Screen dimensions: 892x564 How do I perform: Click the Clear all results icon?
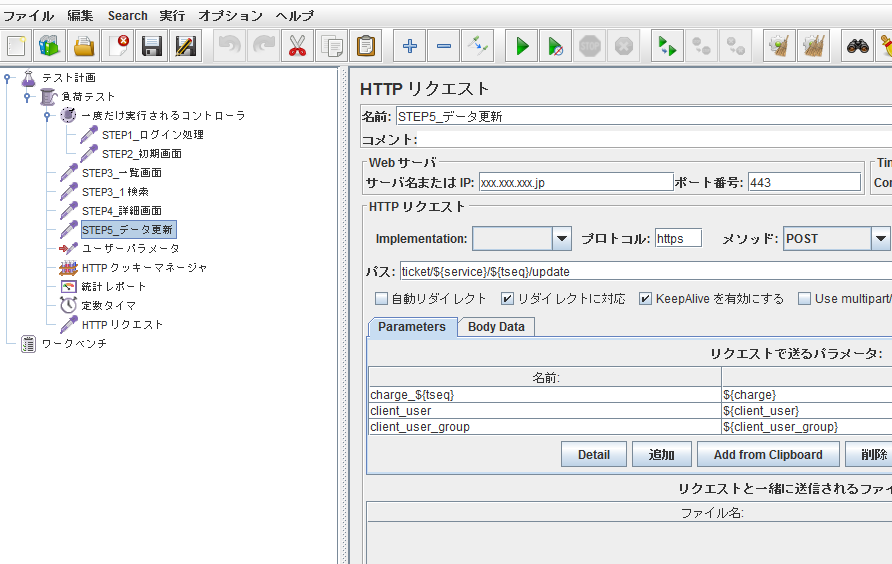click(x=813, y=46)
